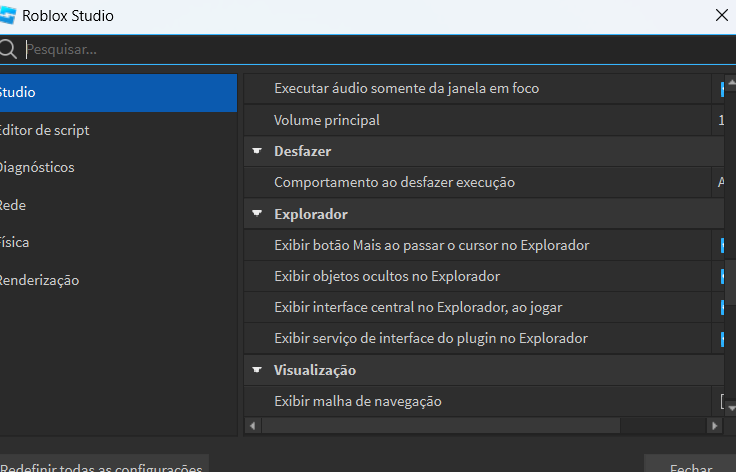This screenshot has height=472, width=736.
Task: Click the horizontal scrollbar track
Action: tap(663, 426)
